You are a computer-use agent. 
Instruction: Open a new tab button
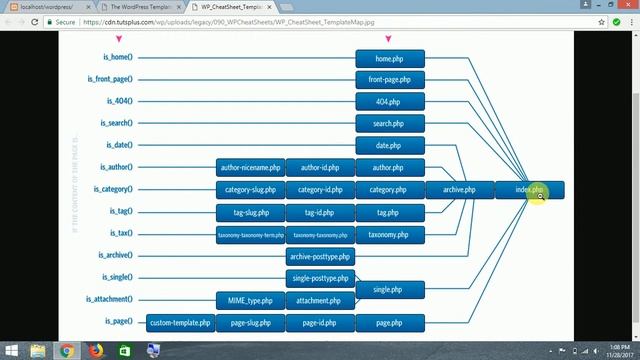[x=287, y=7]
